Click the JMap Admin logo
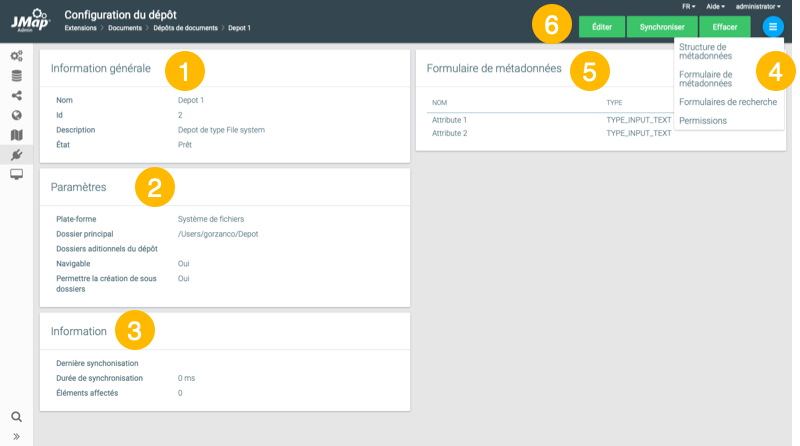800x446 pixels. [x=29, y=20]
